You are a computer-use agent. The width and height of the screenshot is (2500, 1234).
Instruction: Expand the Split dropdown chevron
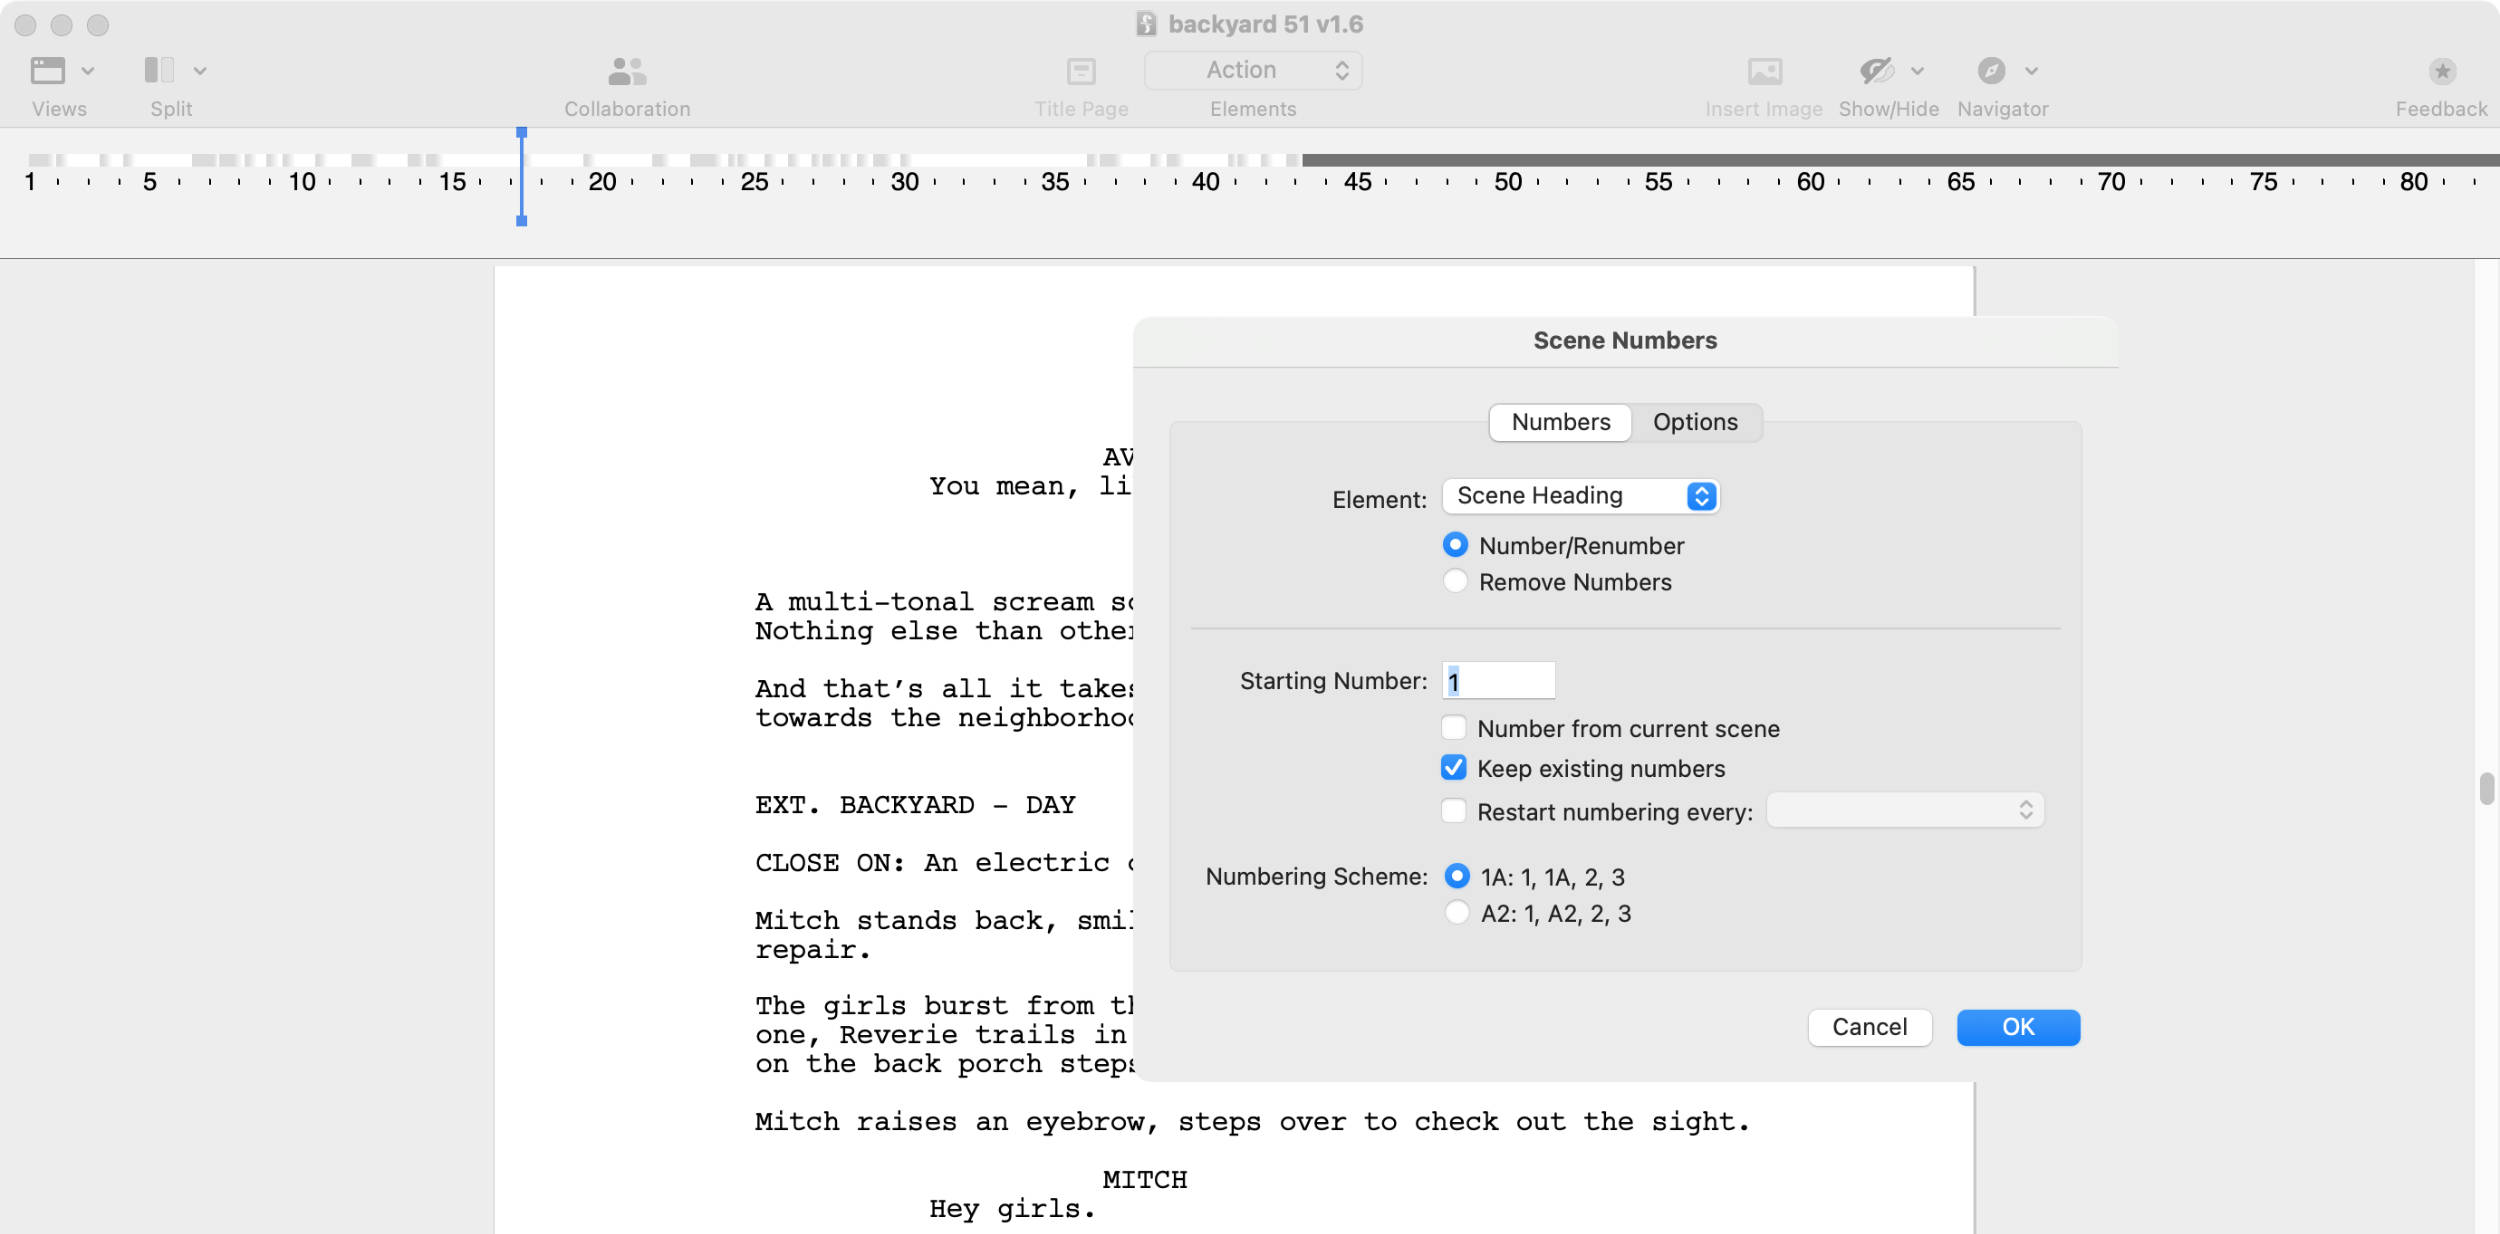click(x=200, y=71)
